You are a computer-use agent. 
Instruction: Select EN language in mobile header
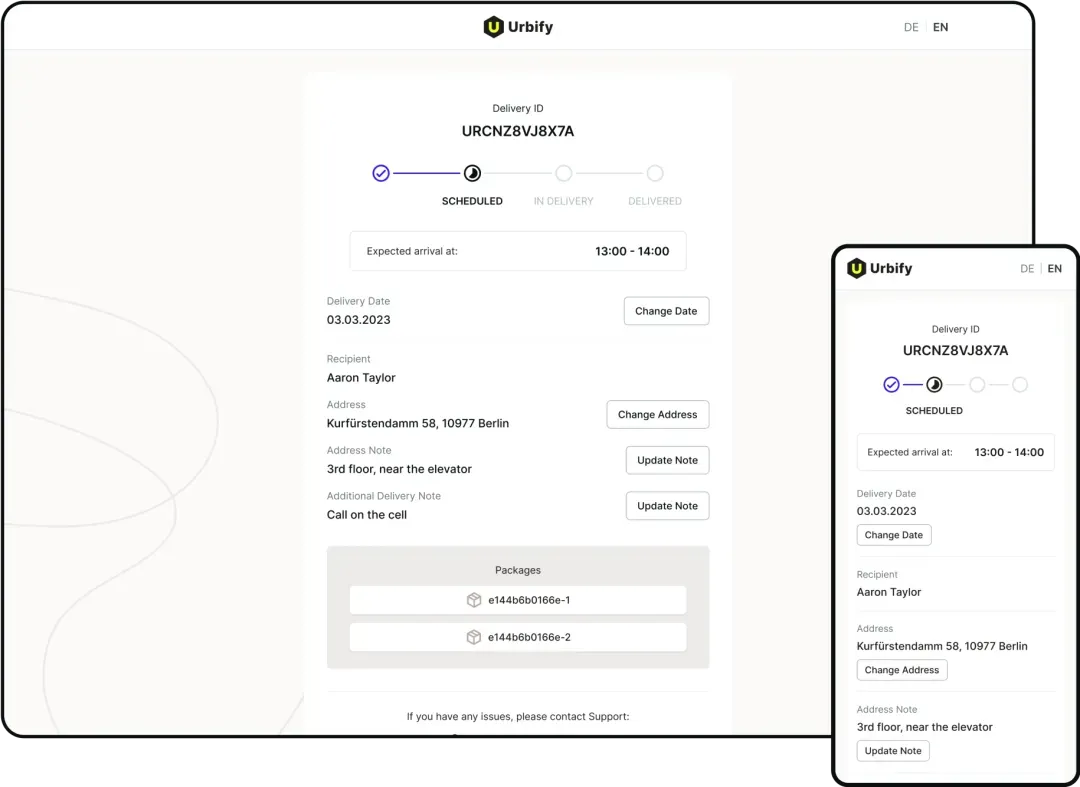click(1055, 269)
